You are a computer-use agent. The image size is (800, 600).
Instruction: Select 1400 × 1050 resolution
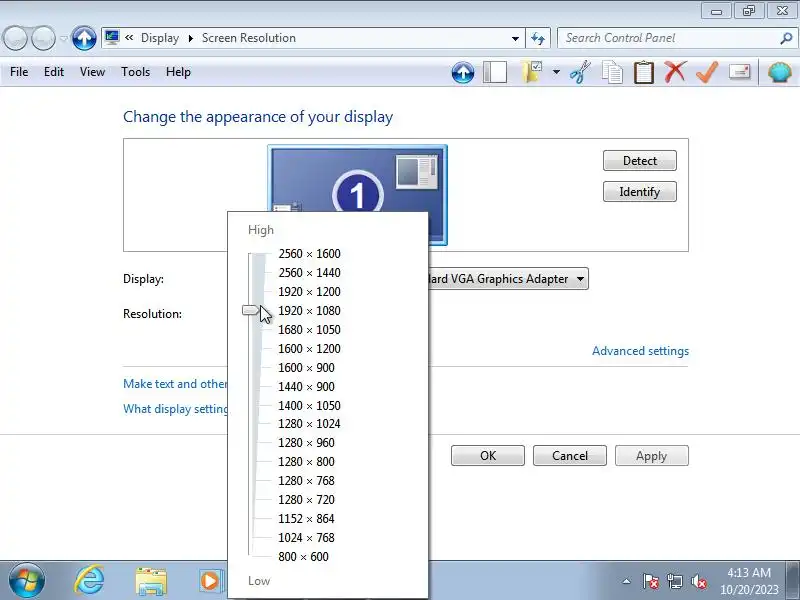(309, 405)
